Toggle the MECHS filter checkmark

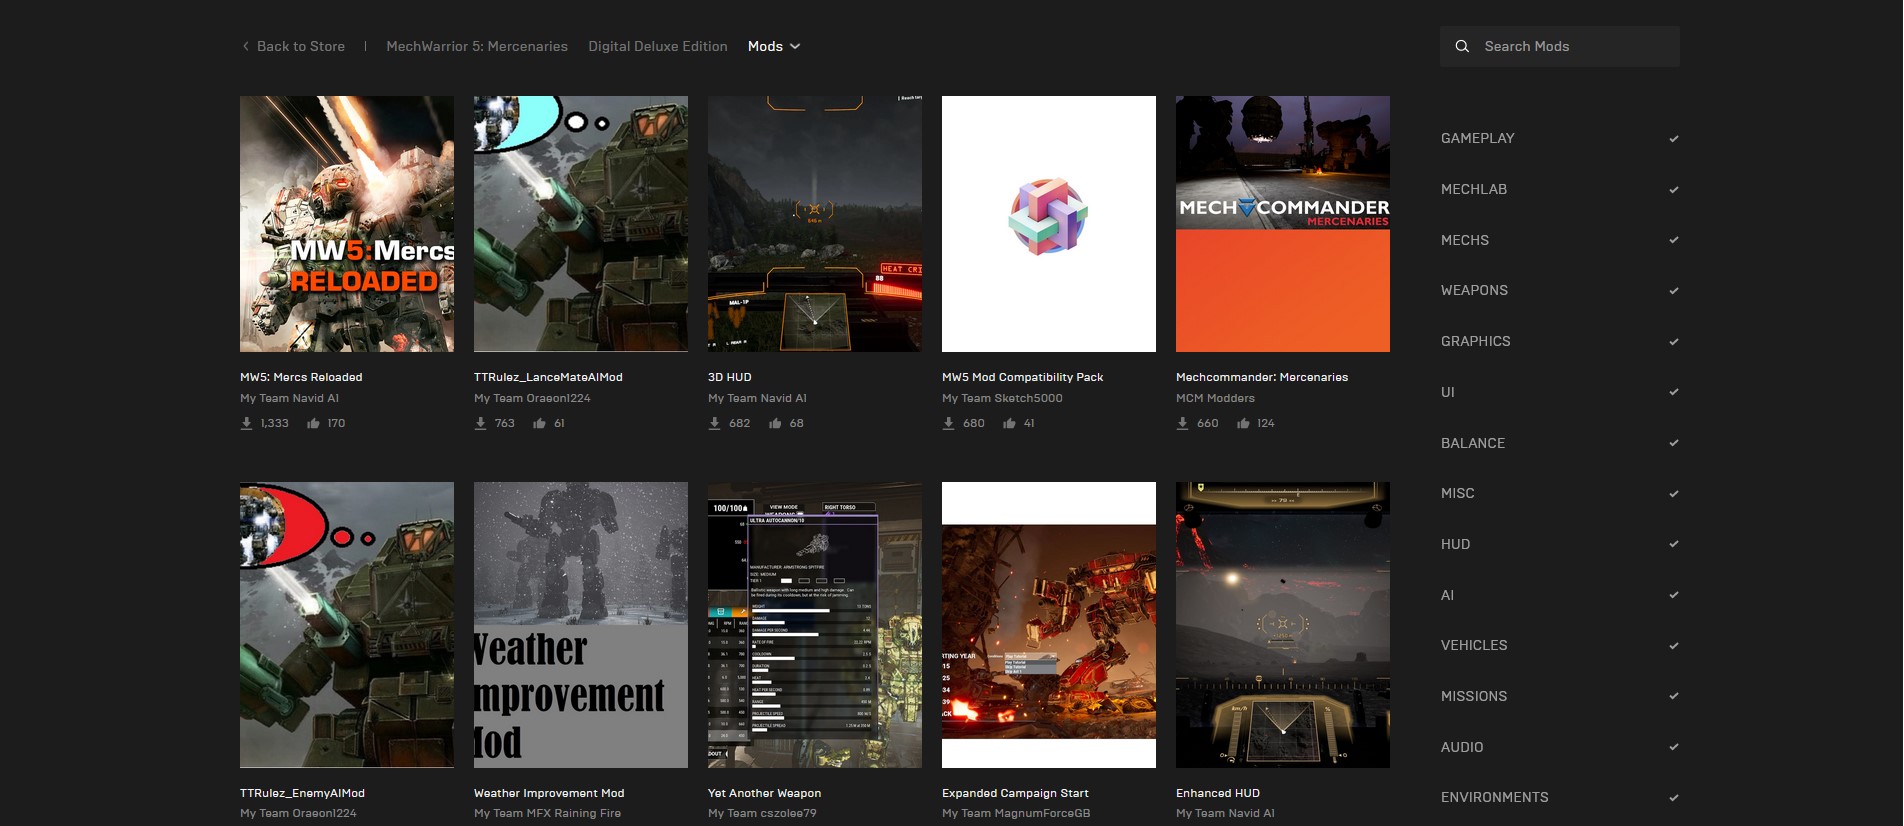point(1674,240)
